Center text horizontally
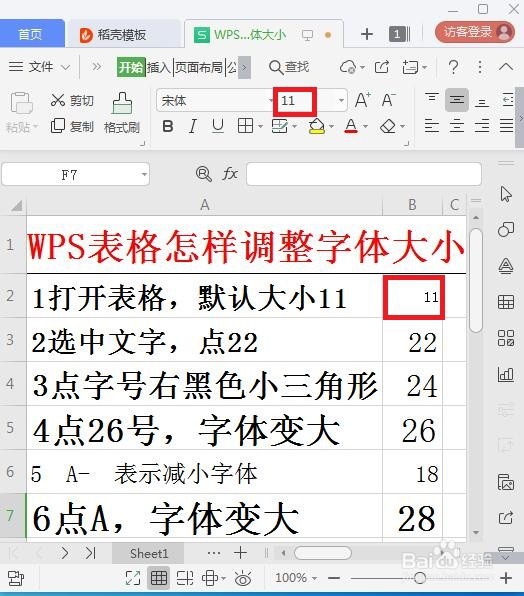 [457, 126]
